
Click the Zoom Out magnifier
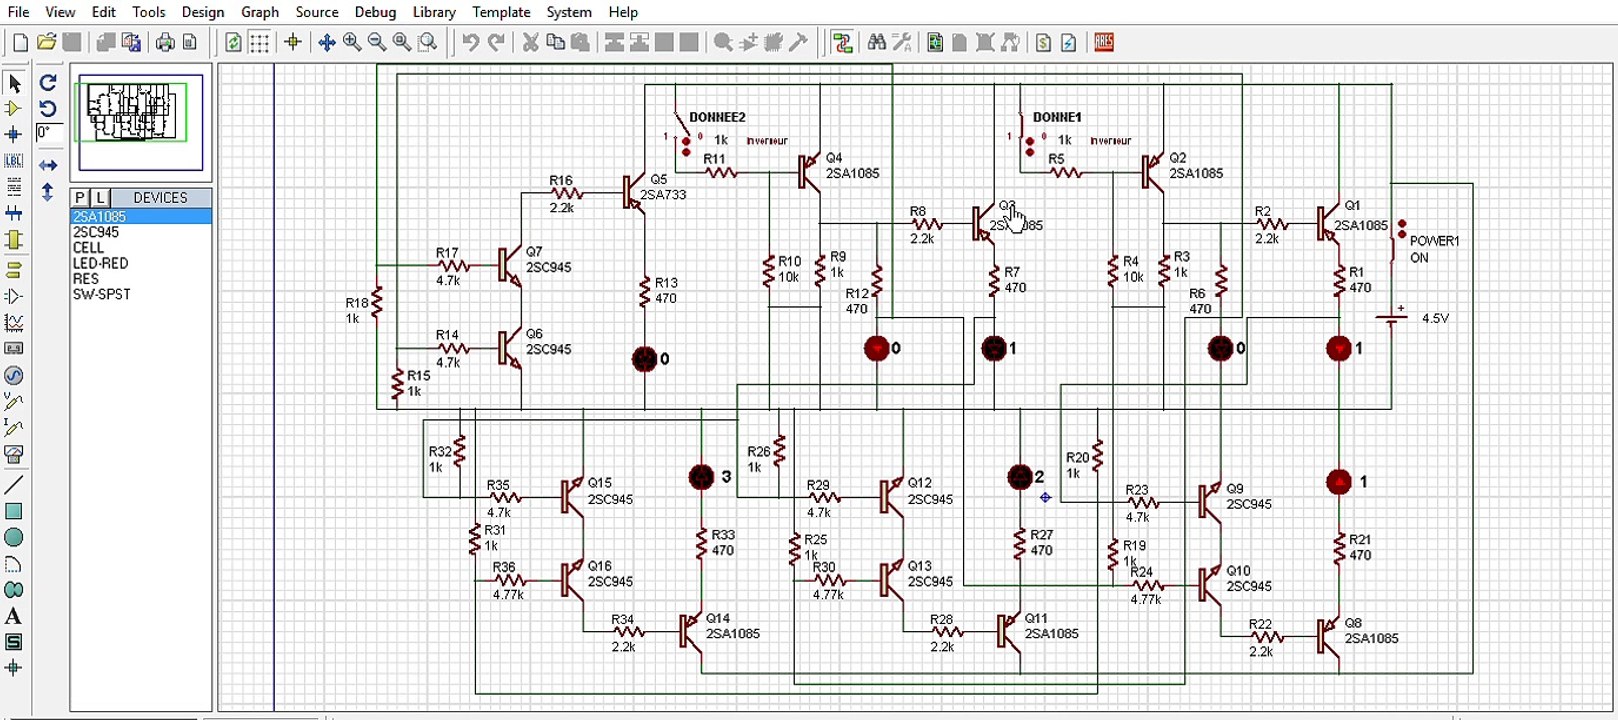(x=377, y=42)
